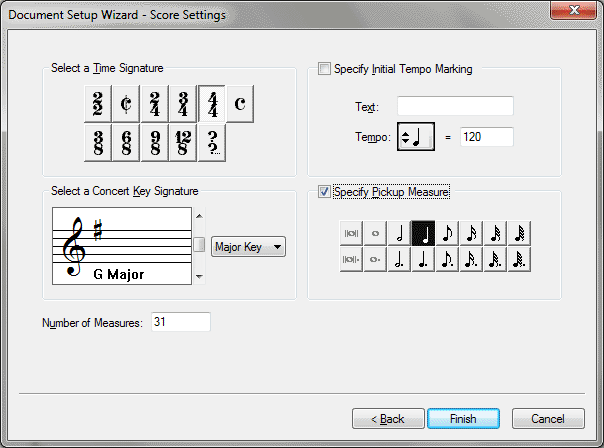Open the Major Key dropdown
This screenshot has width=604, height=448.
pyautogui.click(x=249, y=246)
